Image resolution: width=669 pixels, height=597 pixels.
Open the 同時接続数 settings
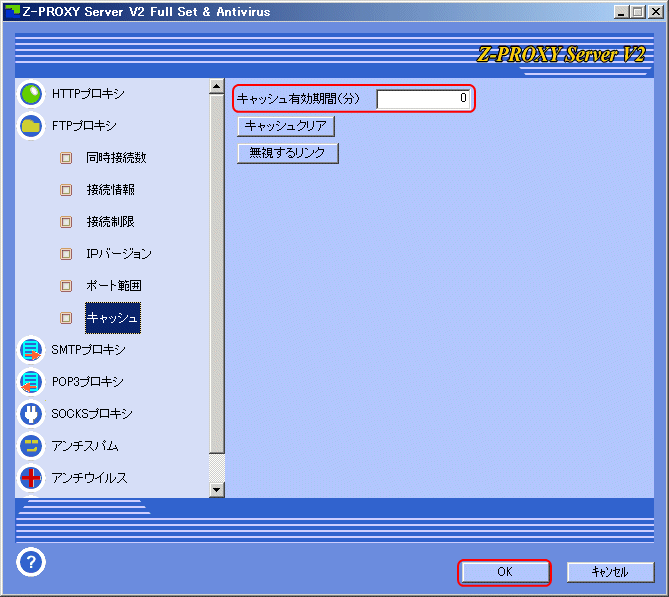[116, 158]
